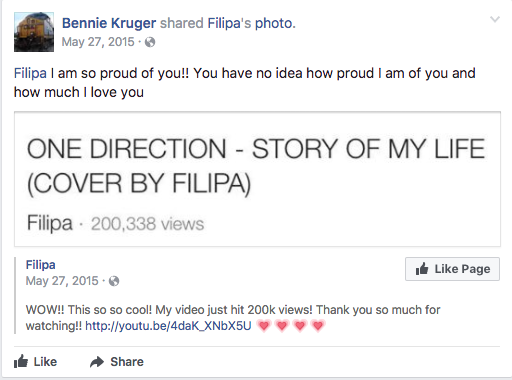Click Bennie Kruger's profile picture thumbnail
Viewport: 512px width, 380px height.
coord(34,32)
